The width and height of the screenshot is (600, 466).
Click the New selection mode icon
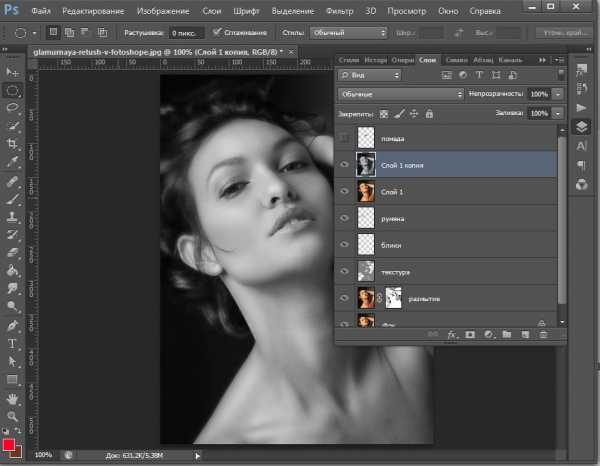(x=53, y=33)
